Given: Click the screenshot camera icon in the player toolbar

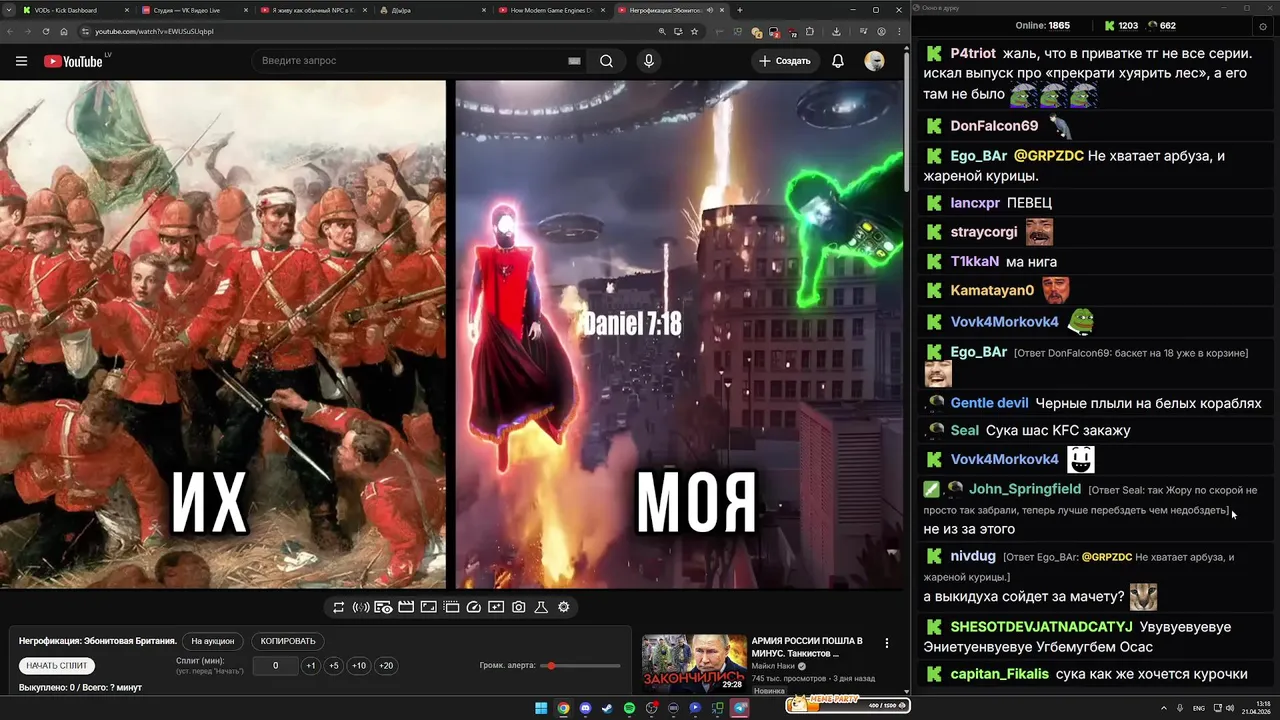Looking at the screenshot, I should point(519,607).
